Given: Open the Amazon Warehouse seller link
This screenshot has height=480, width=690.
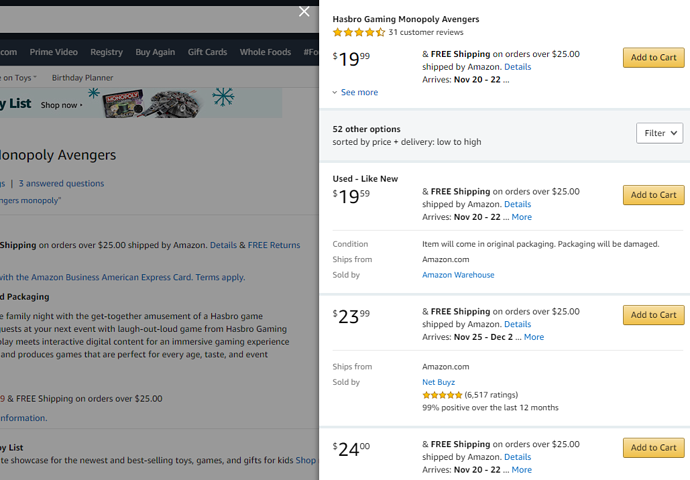Looking at the screenshot, I should pos(458,275).
